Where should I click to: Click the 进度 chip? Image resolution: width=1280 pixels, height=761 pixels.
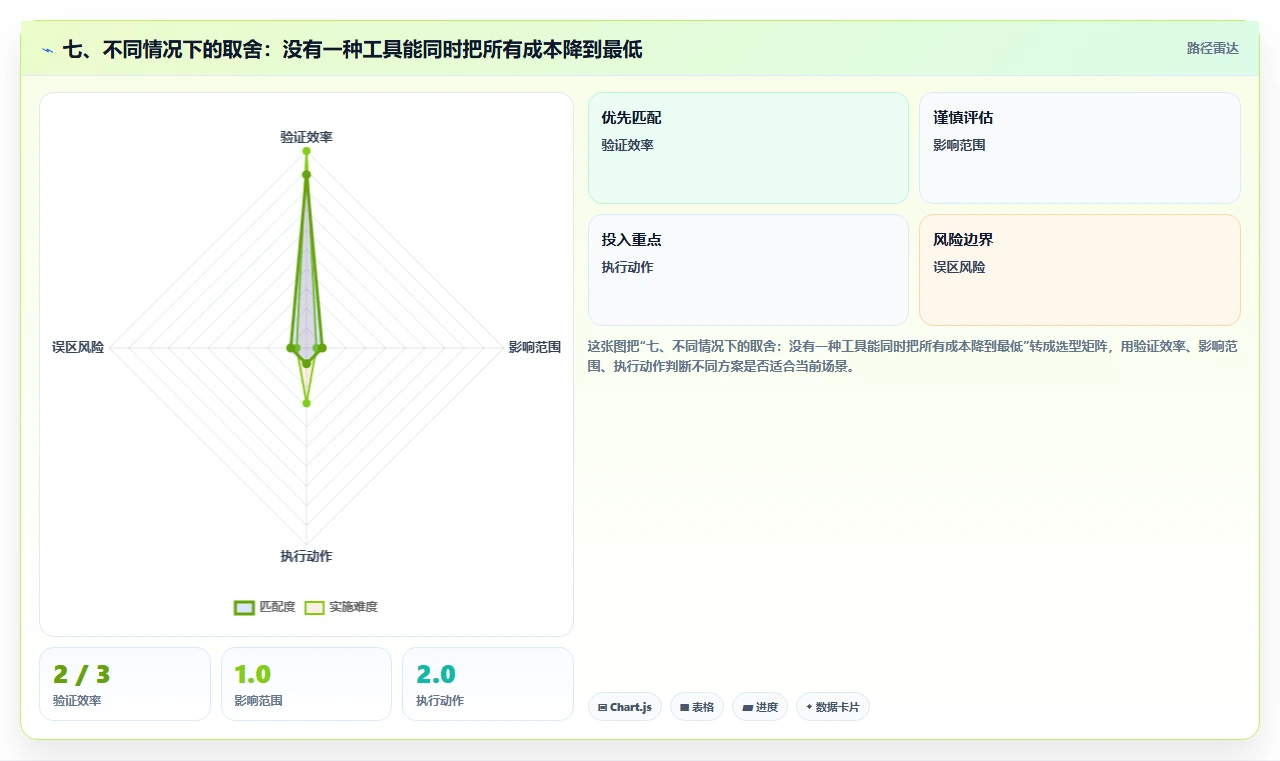760,707
